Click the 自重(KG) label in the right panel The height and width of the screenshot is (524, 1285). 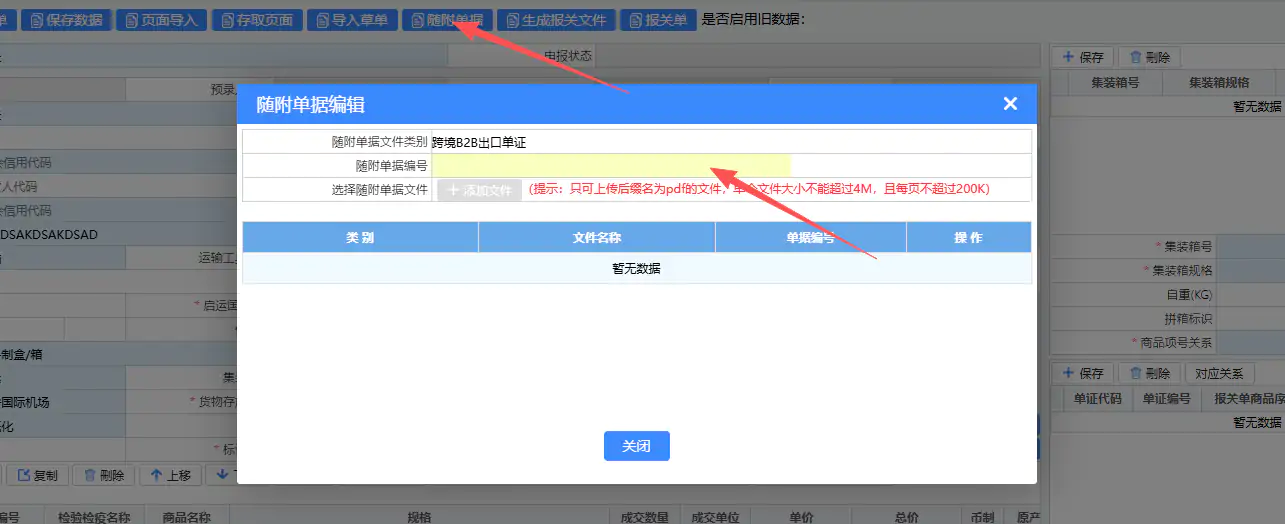(1189, 295)
